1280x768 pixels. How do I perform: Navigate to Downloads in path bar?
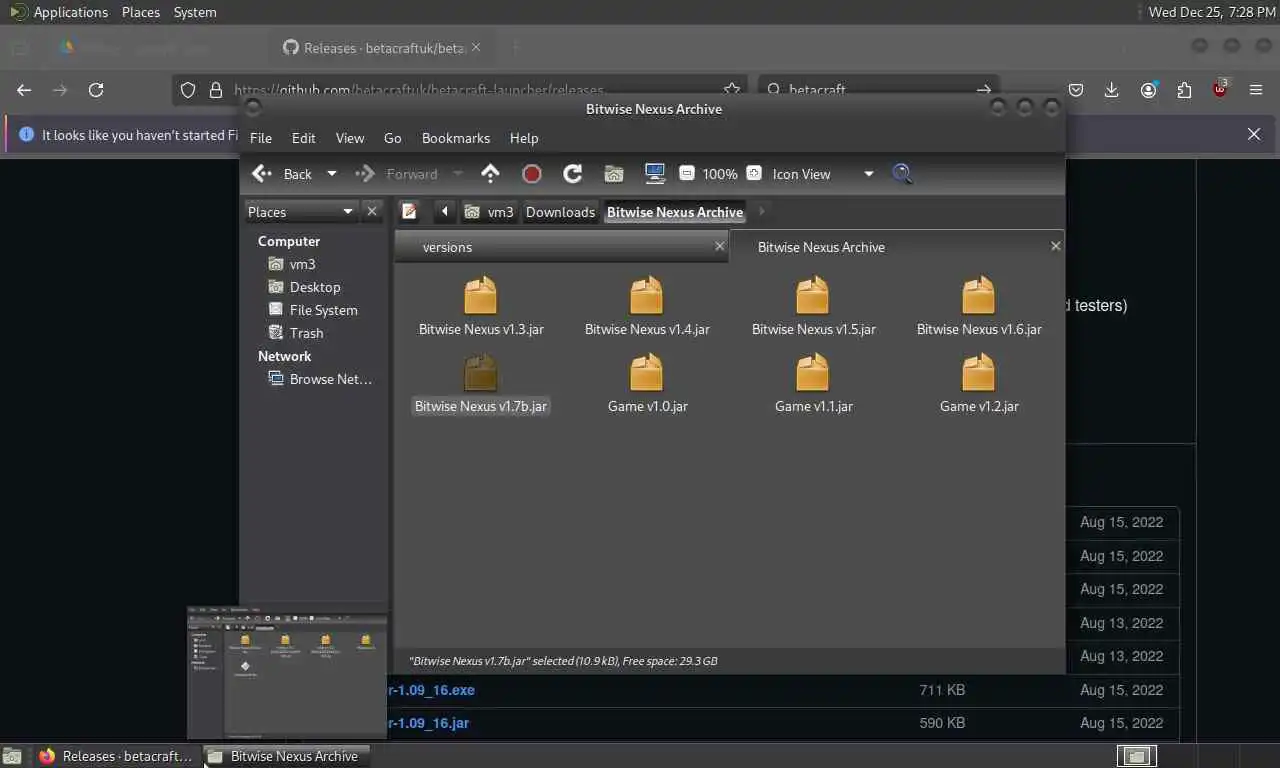(x=560, y=212)
